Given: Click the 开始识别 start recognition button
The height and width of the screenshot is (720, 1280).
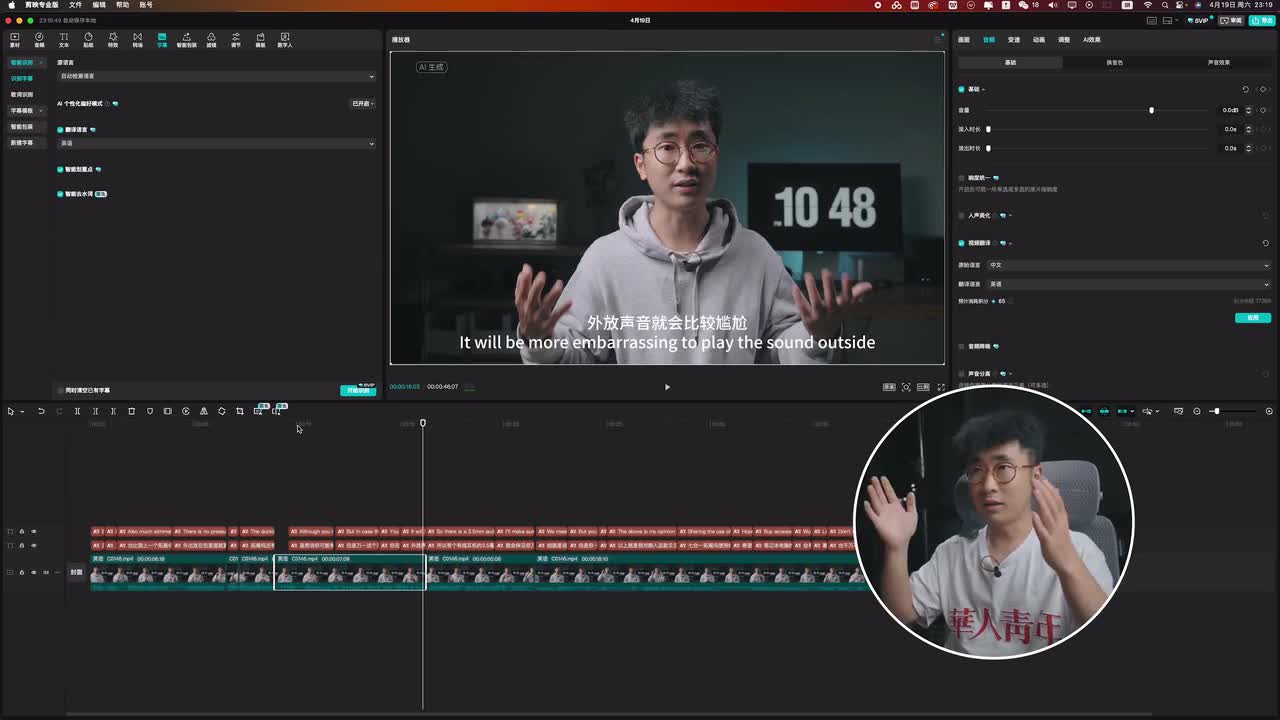Looking at the screenshot, I should coord(357,390).
